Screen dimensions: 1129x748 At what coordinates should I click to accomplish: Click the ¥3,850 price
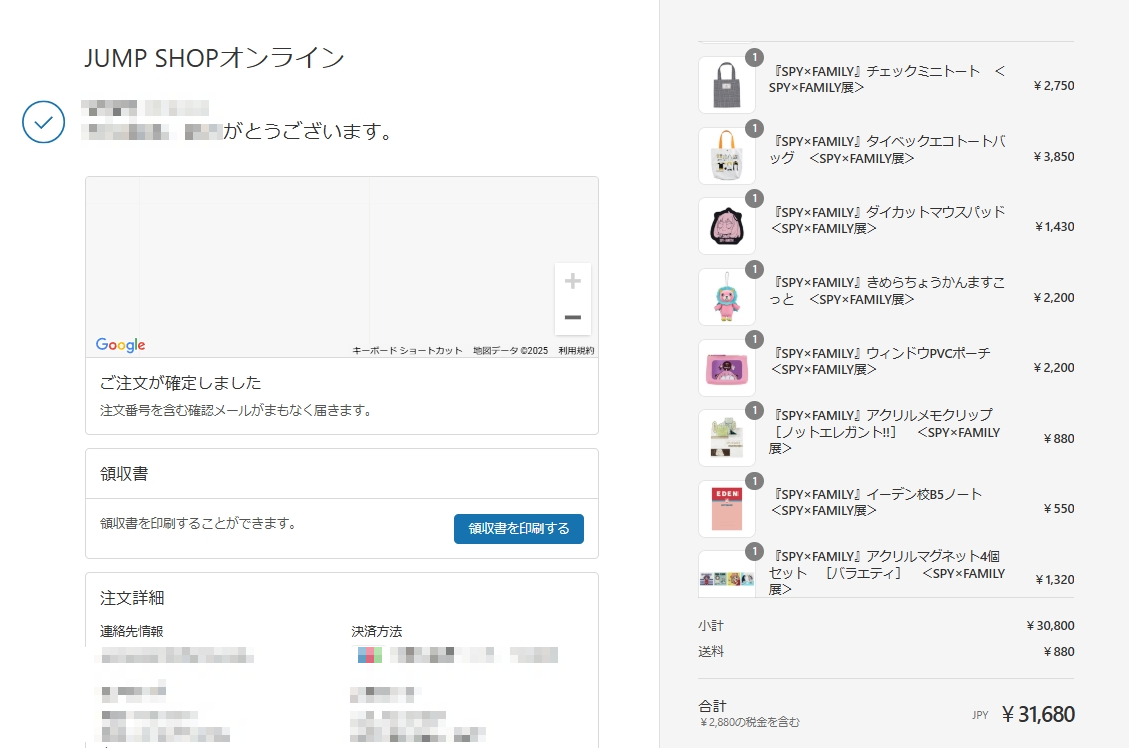point(1053,157)
